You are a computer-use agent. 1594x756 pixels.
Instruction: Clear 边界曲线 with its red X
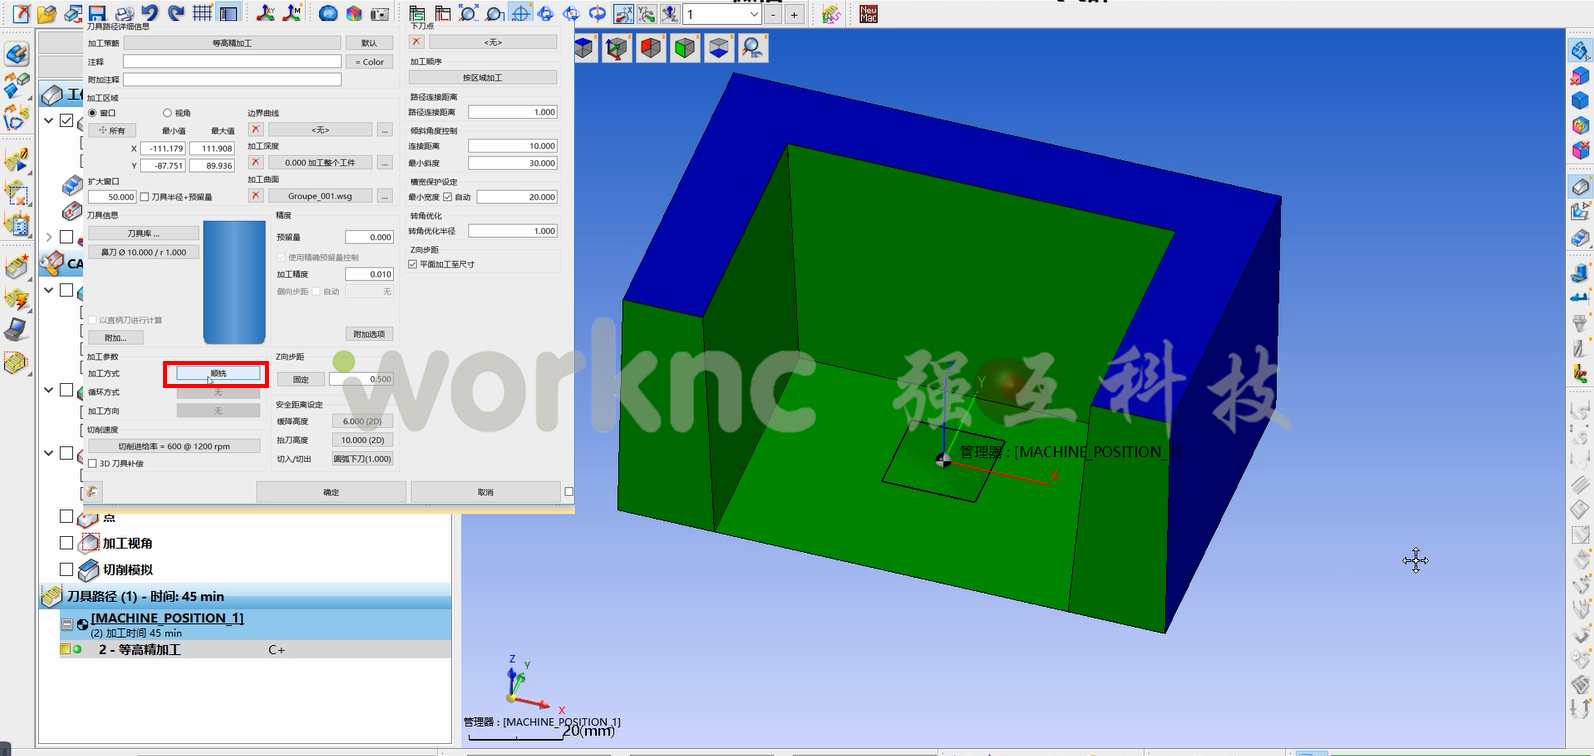coord(256,129)
